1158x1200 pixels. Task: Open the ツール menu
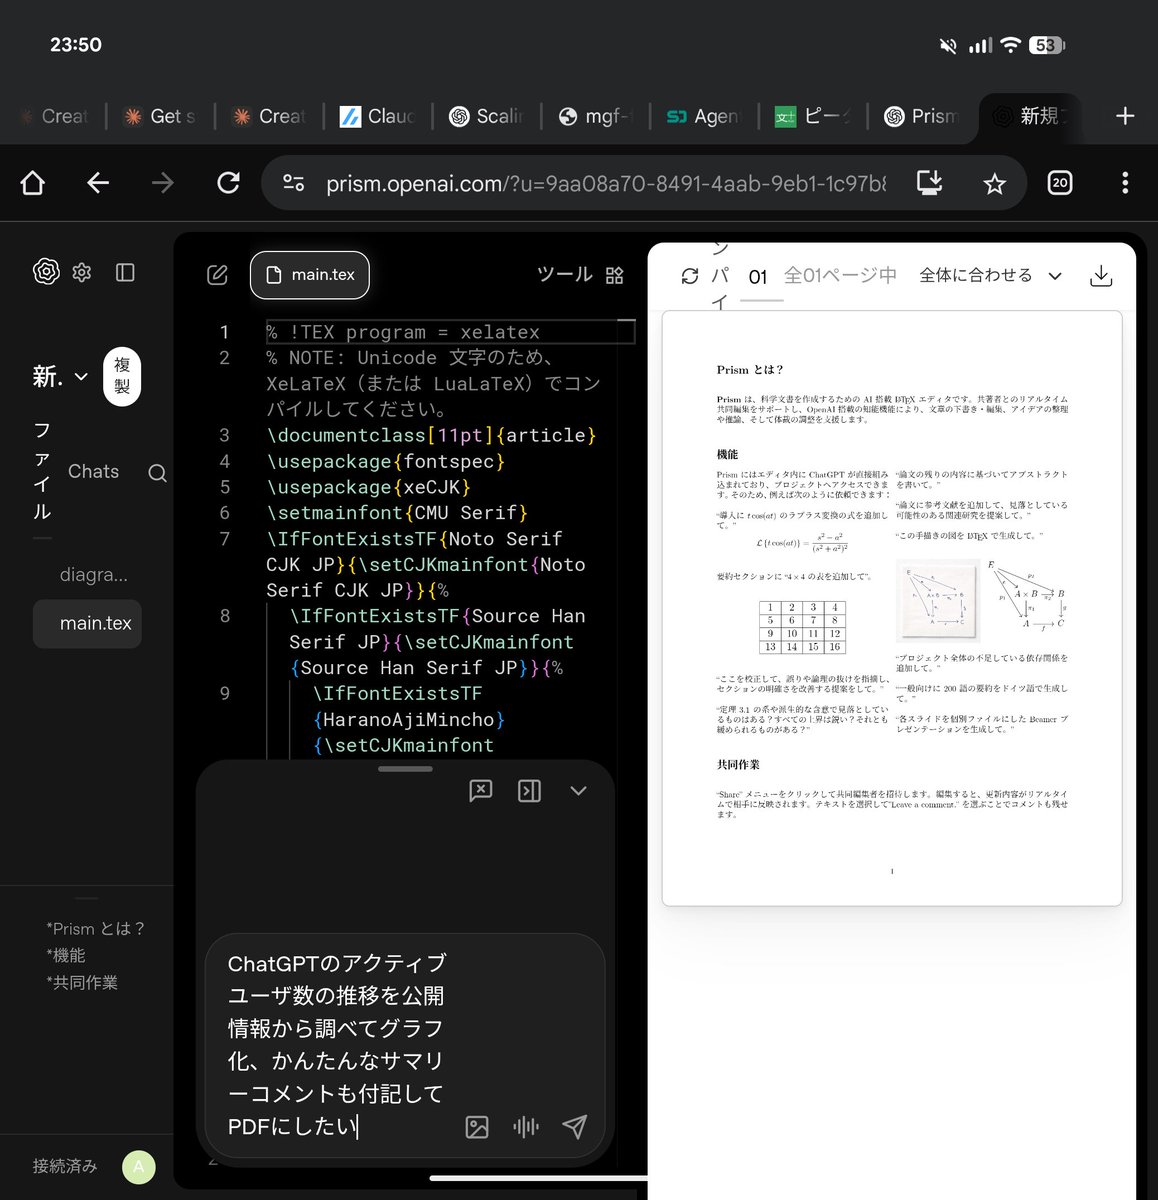564,274
